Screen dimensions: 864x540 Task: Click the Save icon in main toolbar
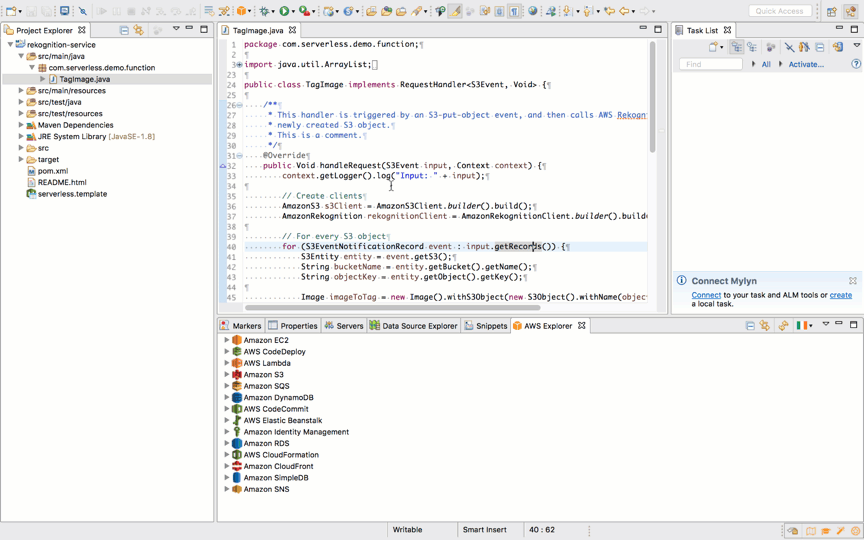pos(30,11)
